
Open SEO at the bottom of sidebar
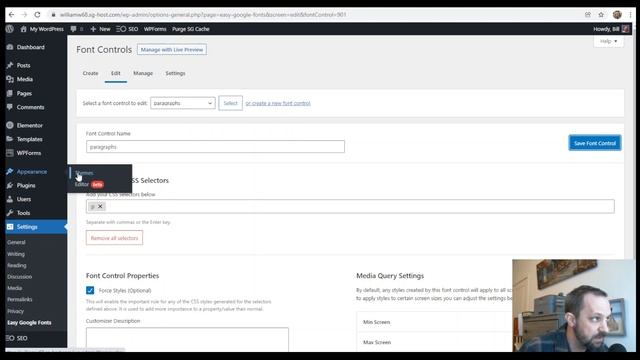click(x=22, y=338)
